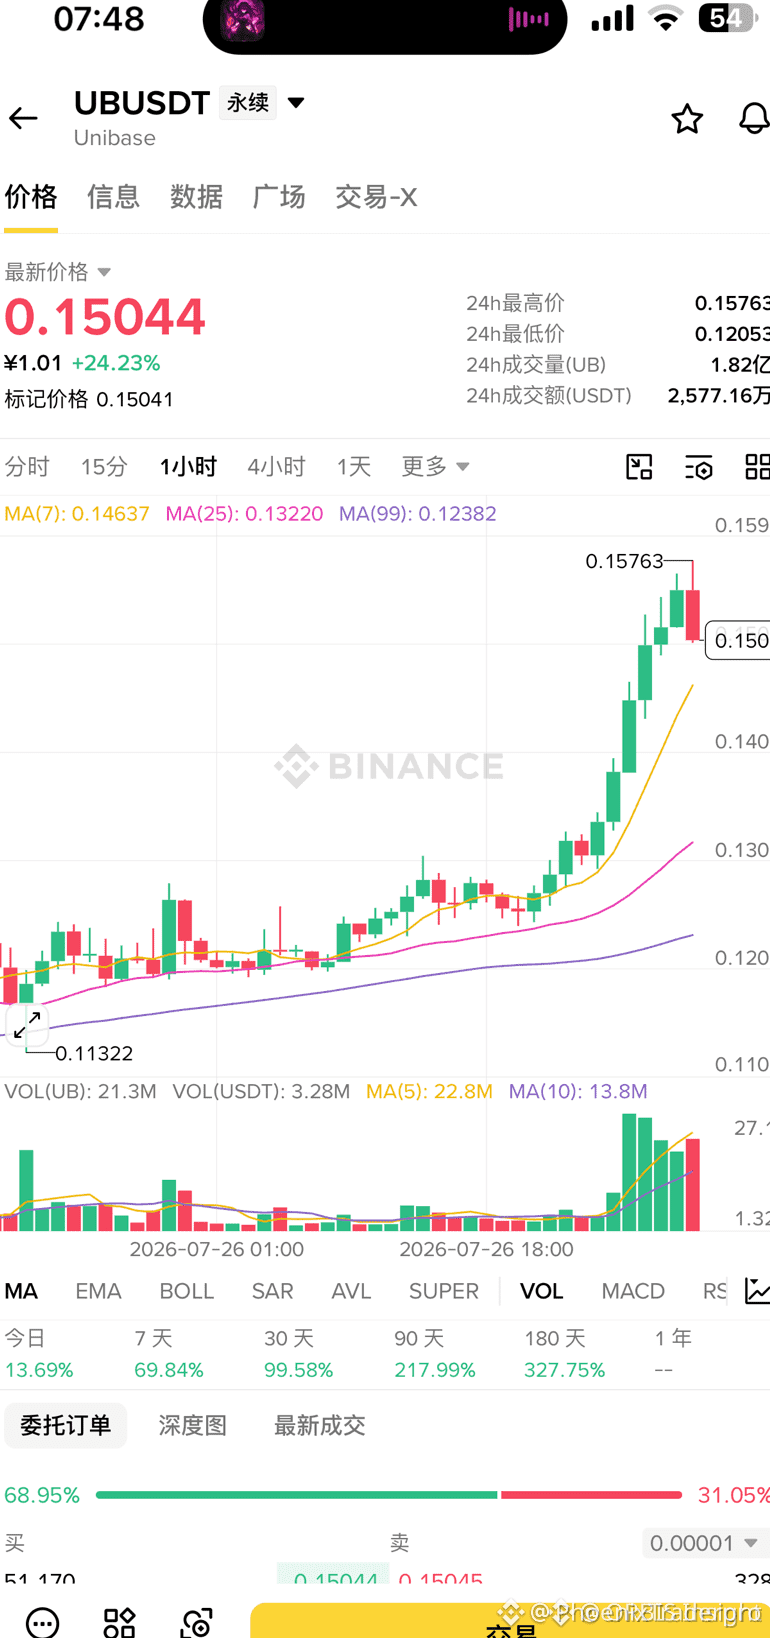Select the 15分 timeframe

coord(104,466)
